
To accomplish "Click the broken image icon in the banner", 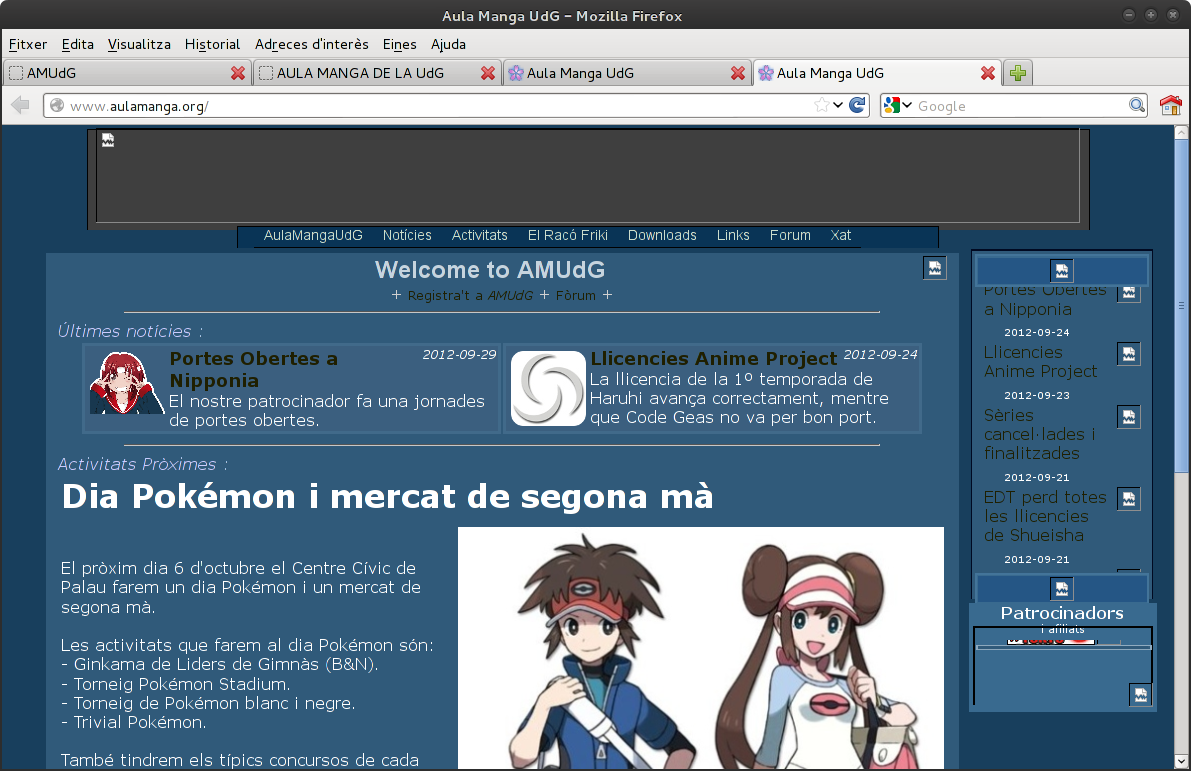I will (108, 141).
